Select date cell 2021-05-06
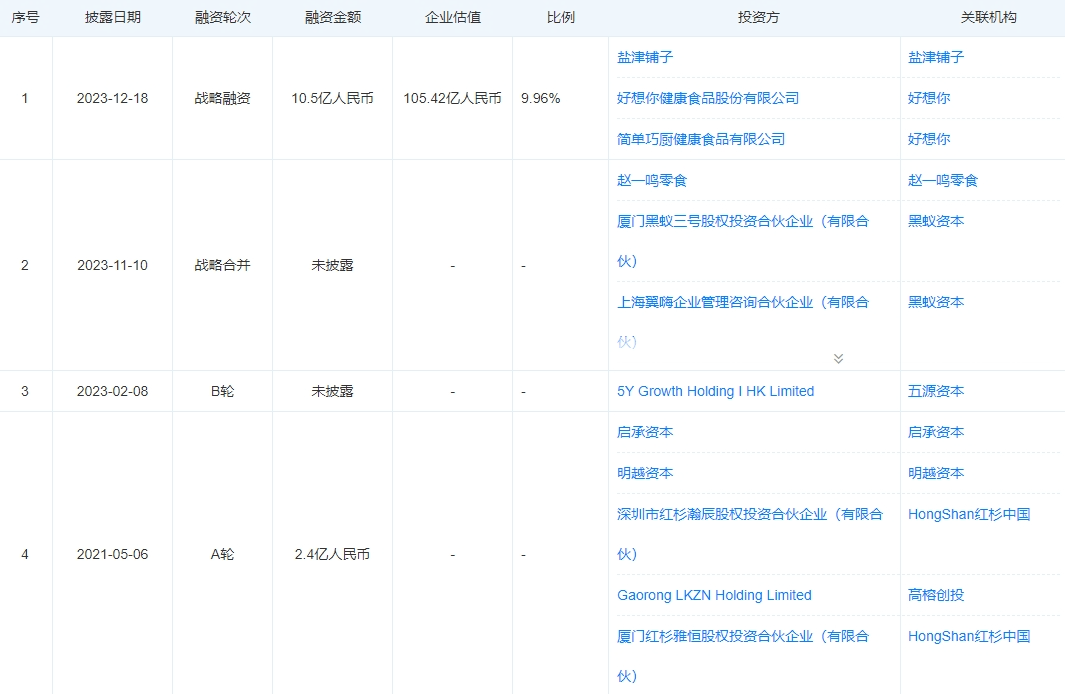 (x=113, y=554)
